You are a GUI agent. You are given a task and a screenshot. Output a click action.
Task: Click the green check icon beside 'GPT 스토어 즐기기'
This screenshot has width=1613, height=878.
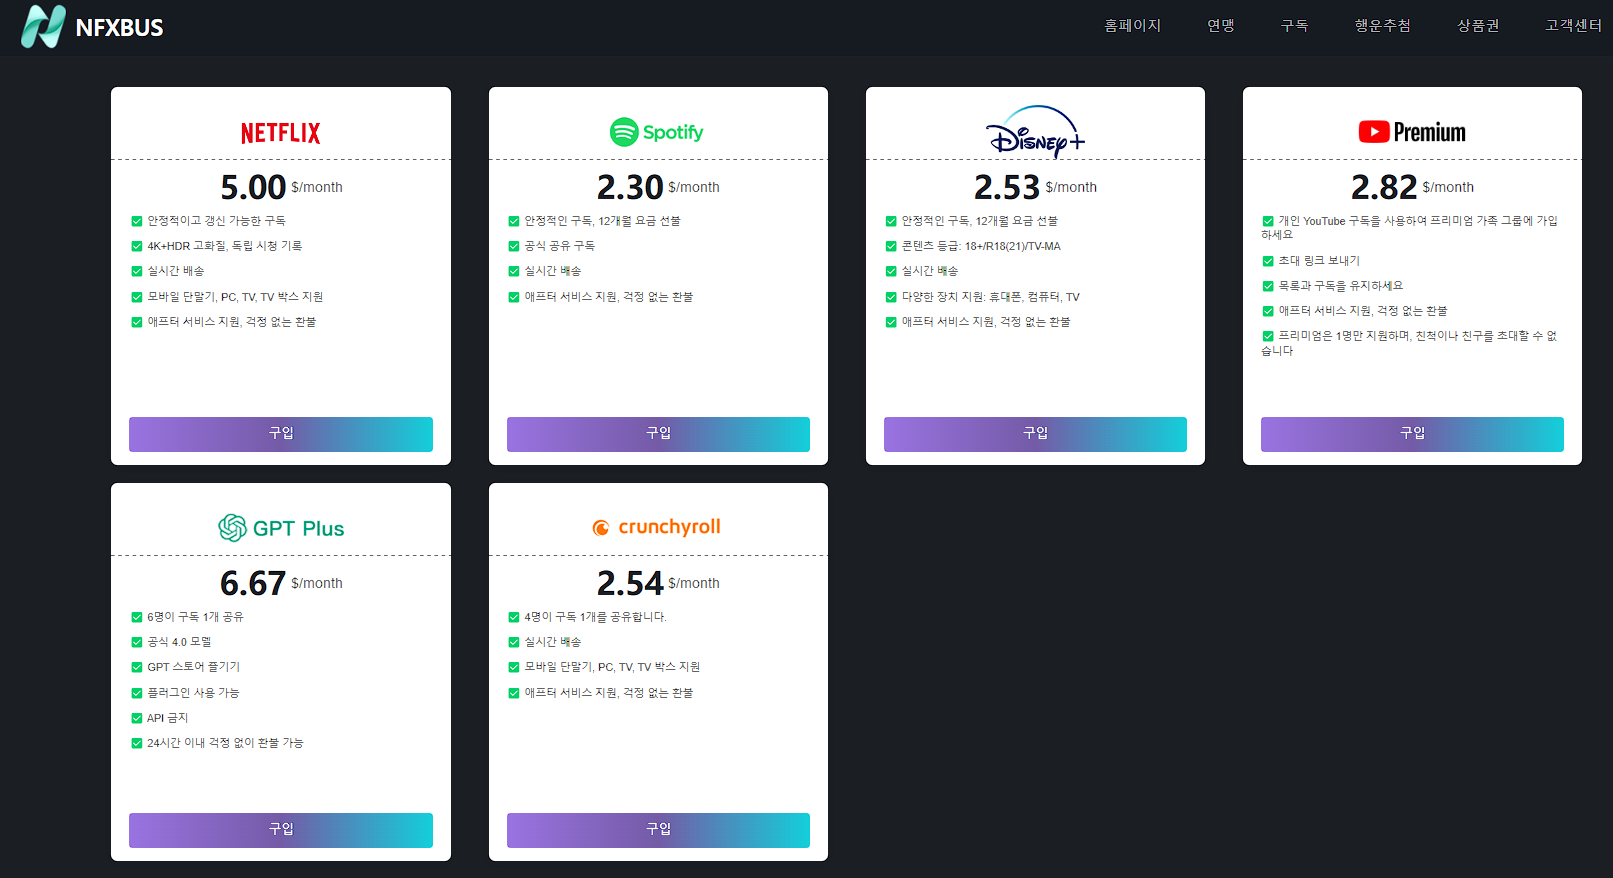coord(137,667)
